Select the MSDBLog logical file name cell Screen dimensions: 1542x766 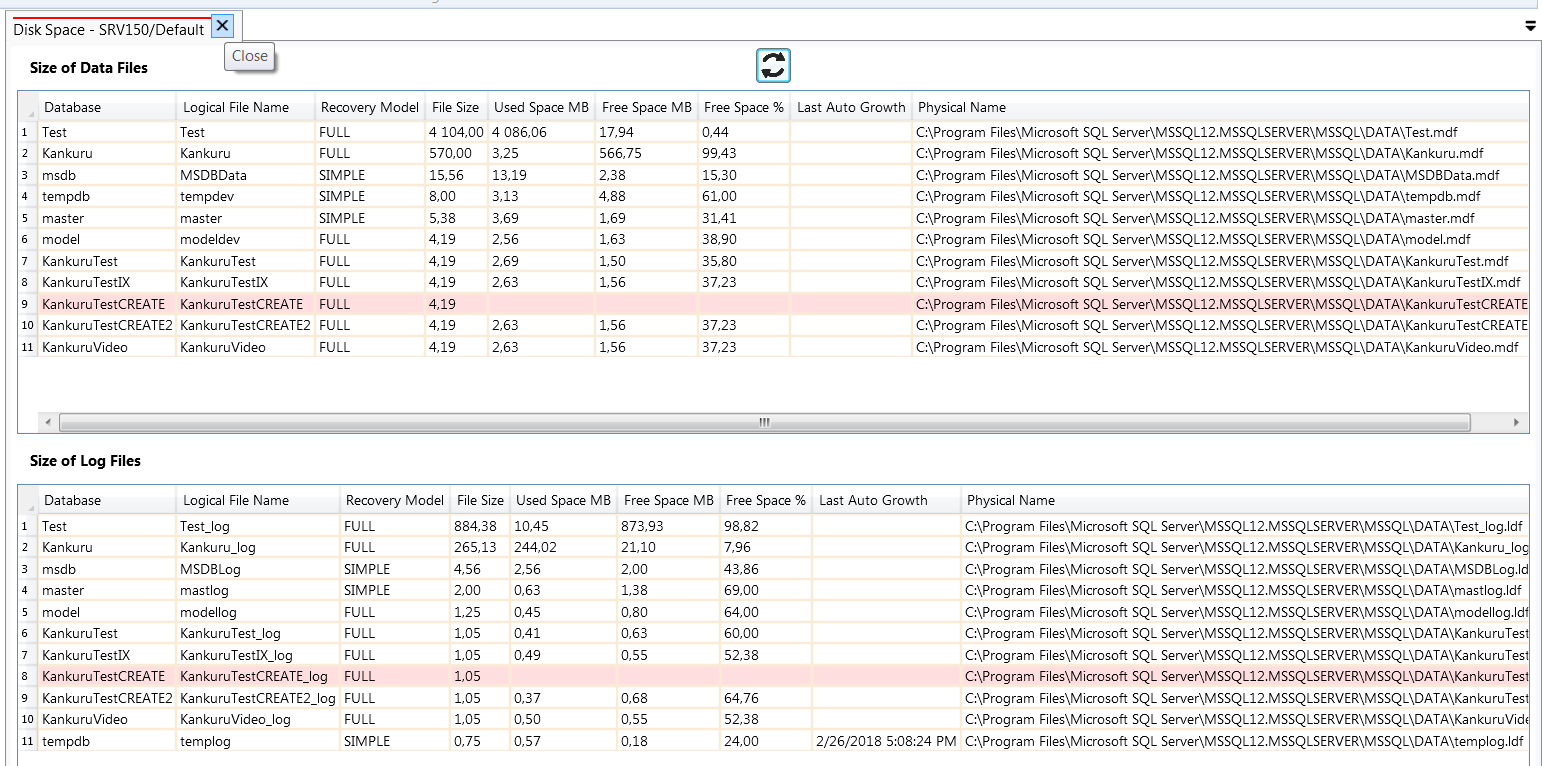coord(258,569)
